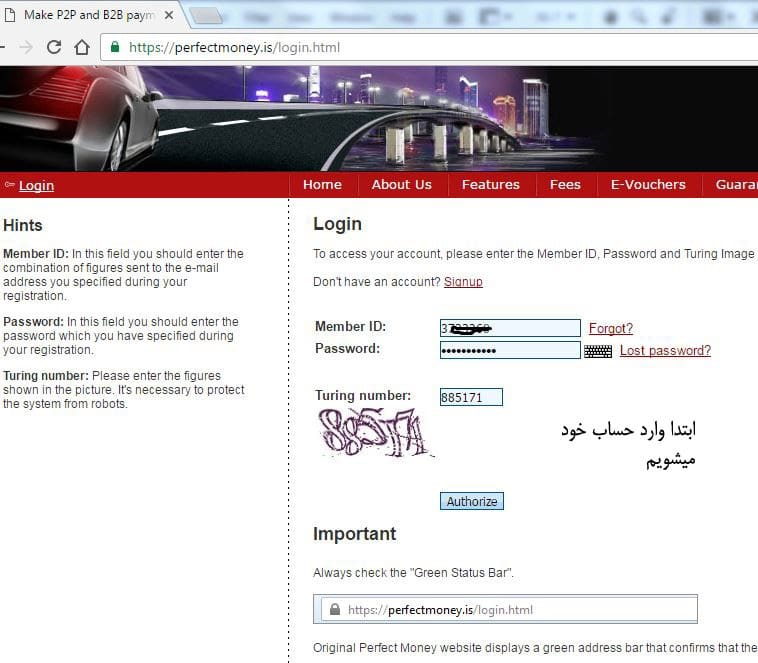
Task: Click the 'Member ID:' hint label
Action: (35, 253)
